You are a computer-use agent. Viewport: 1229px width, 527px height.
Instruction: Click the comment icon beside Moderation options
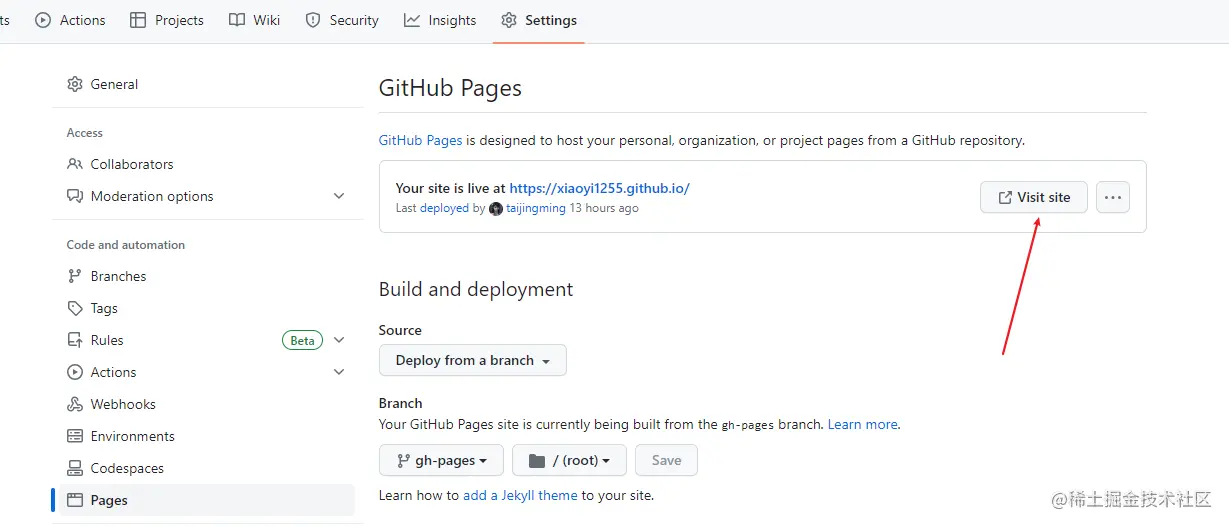click(x=75, y=196)
